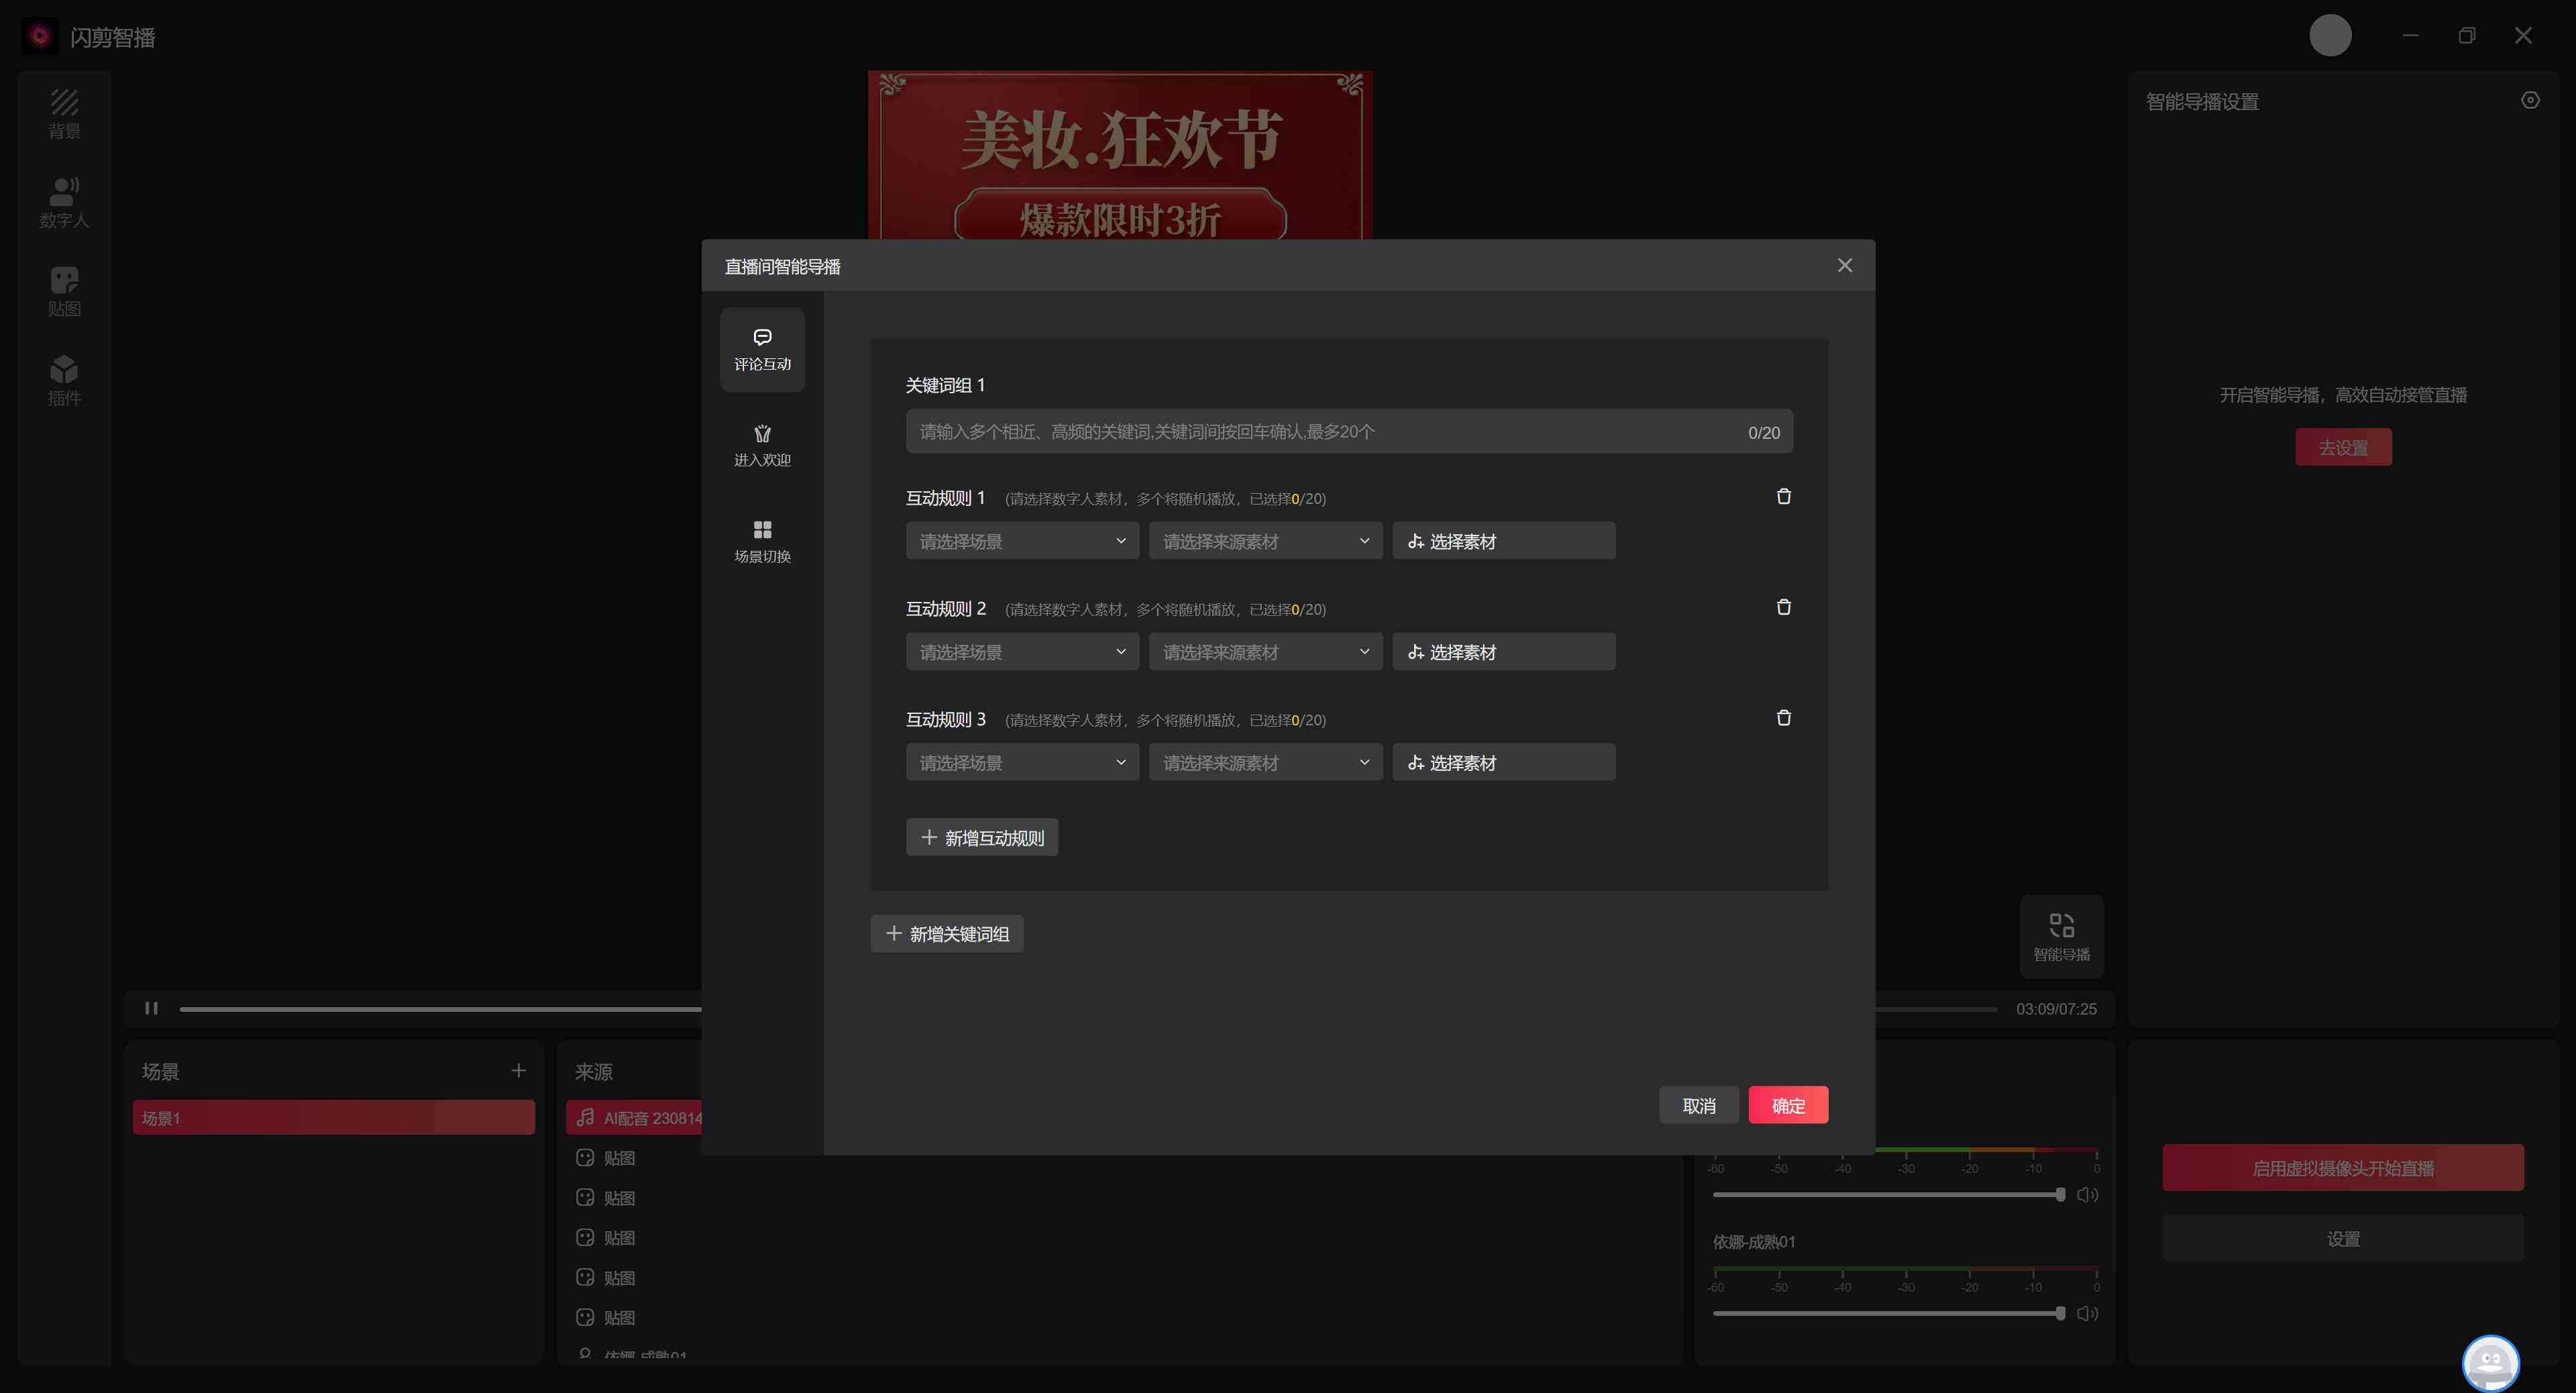The height and width of the screenshot is (1393, 2576).
Task: Select 场景1 in the scene list
Action: tap(333, 1118)
